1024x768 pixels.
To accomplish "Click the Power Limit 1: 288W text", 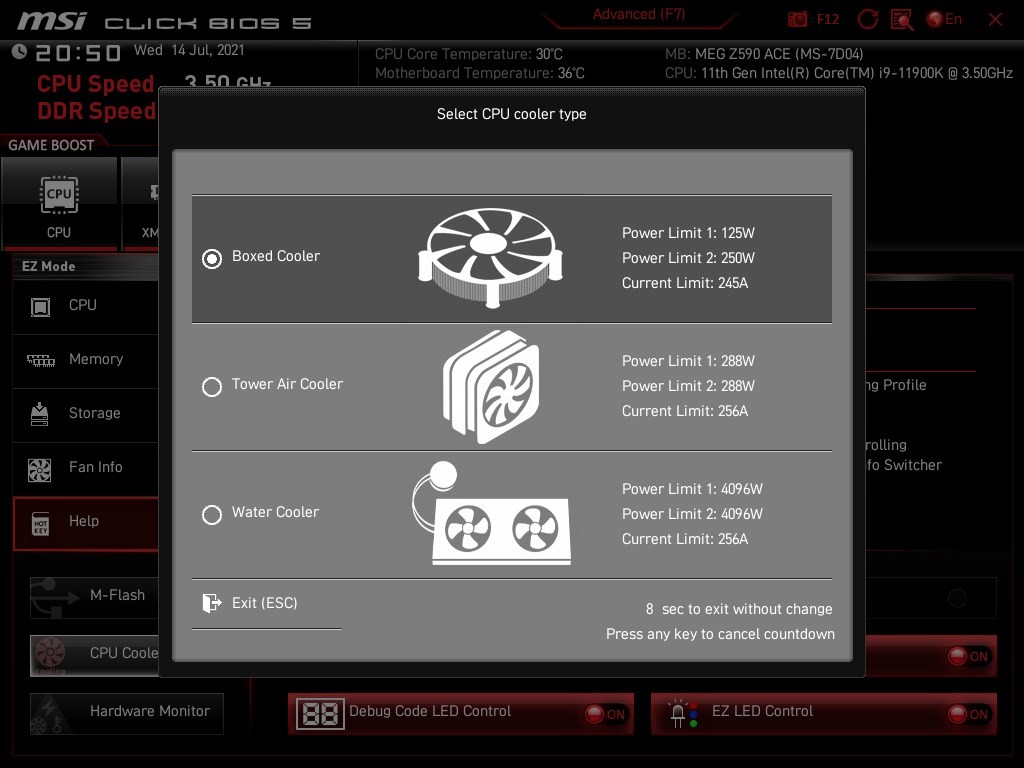I will click(x=688, y=361).
